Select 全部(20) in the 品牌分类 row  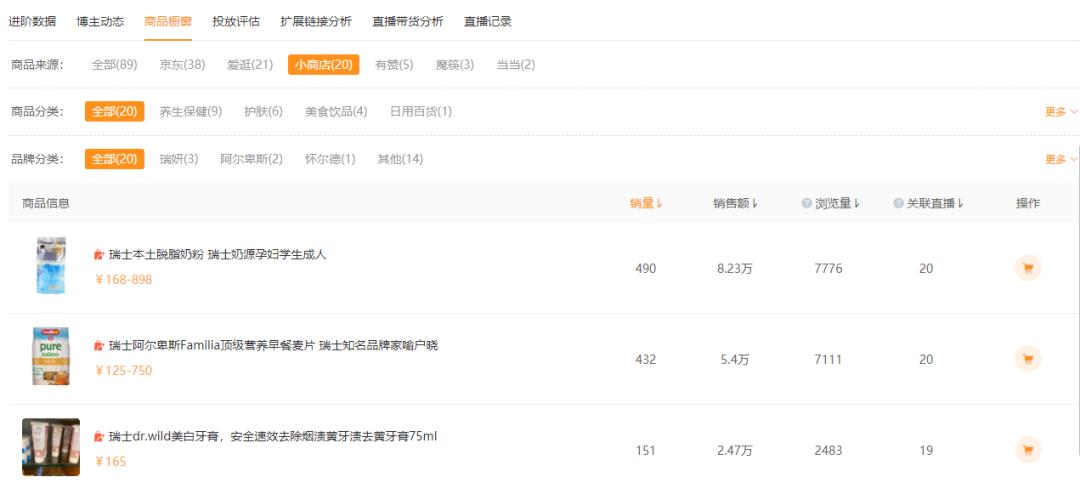(114, 159)
